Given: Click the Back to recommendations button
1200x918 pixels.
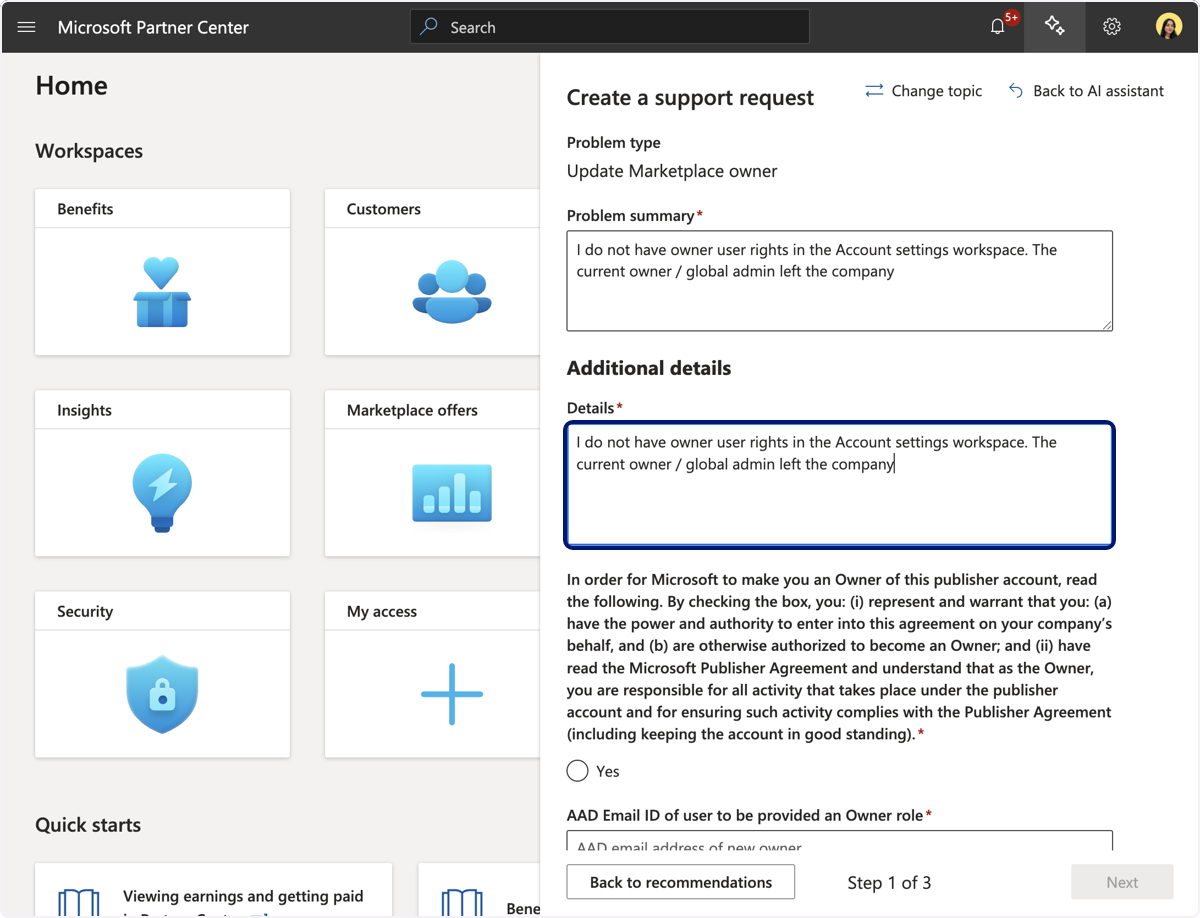Looking at the screenshot, I should tap(681, 882).
